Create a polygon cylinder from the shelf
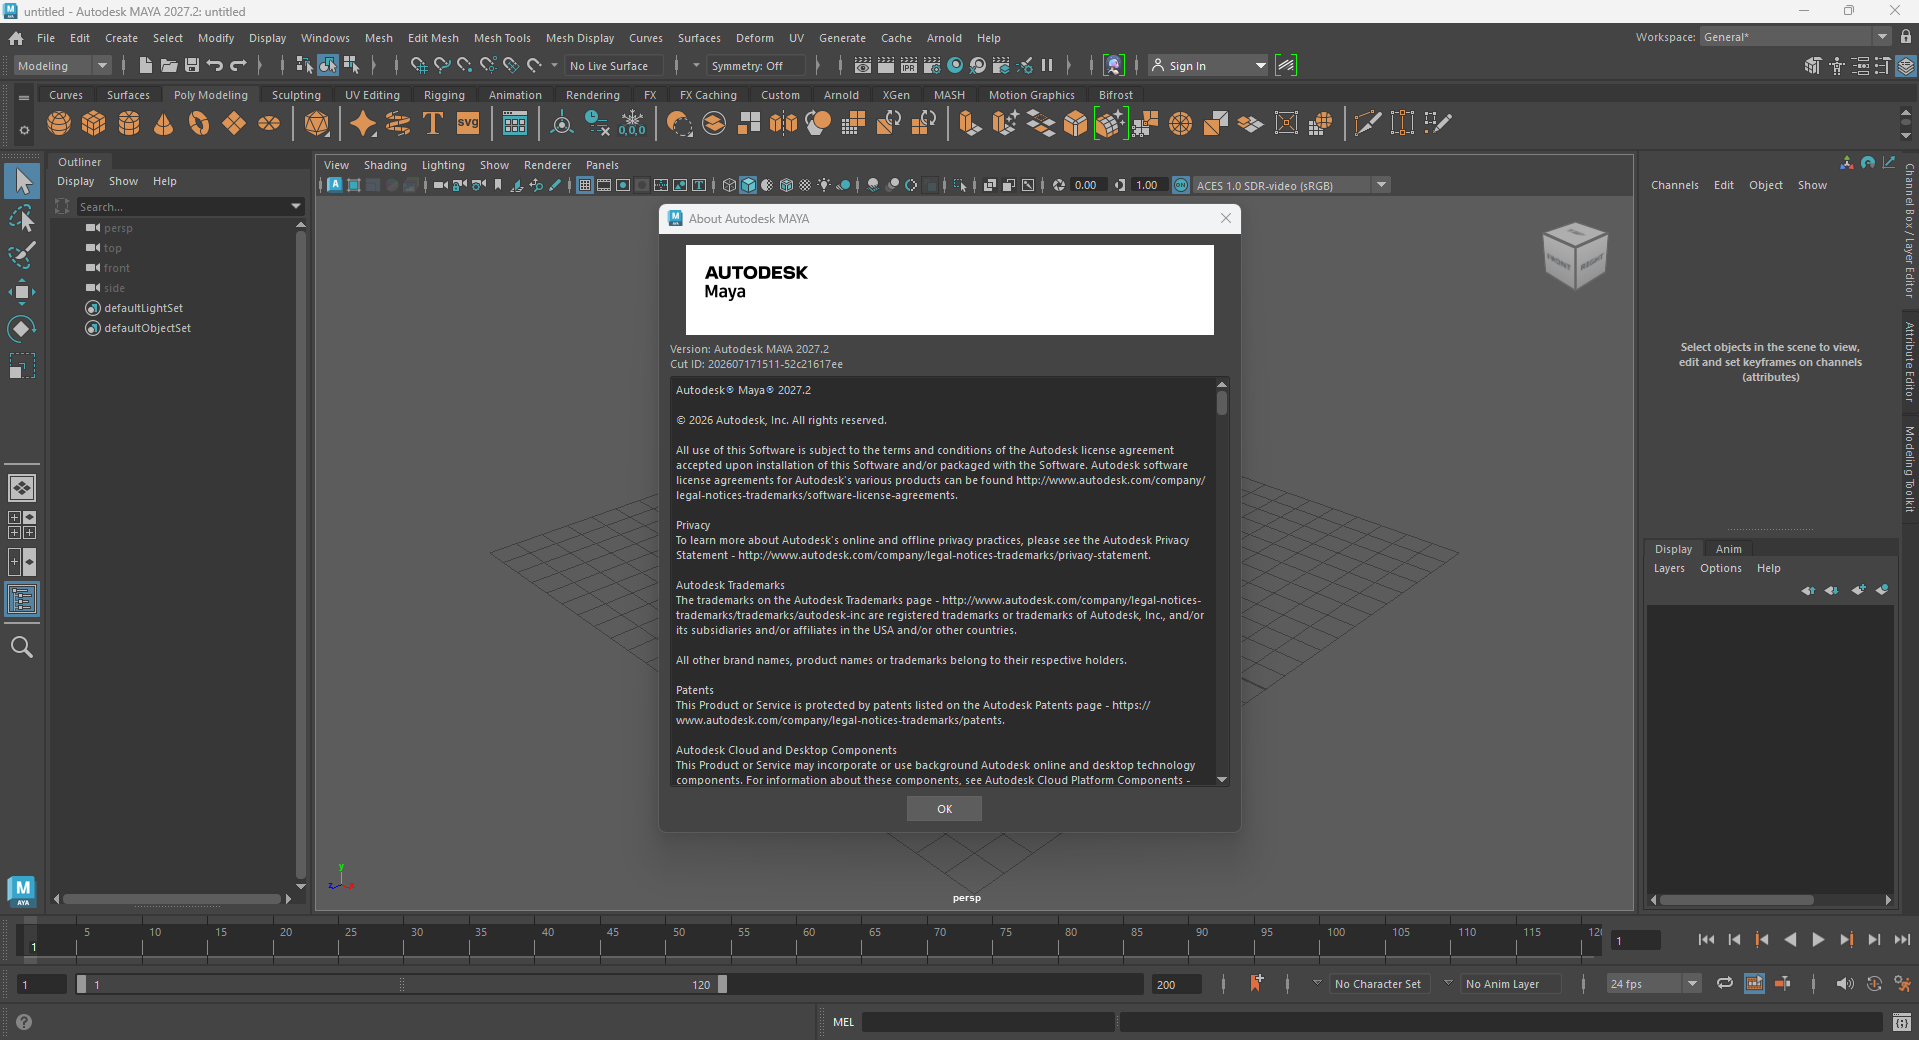This screenshot has height=1040, width=1919. [x=129, y=123]
